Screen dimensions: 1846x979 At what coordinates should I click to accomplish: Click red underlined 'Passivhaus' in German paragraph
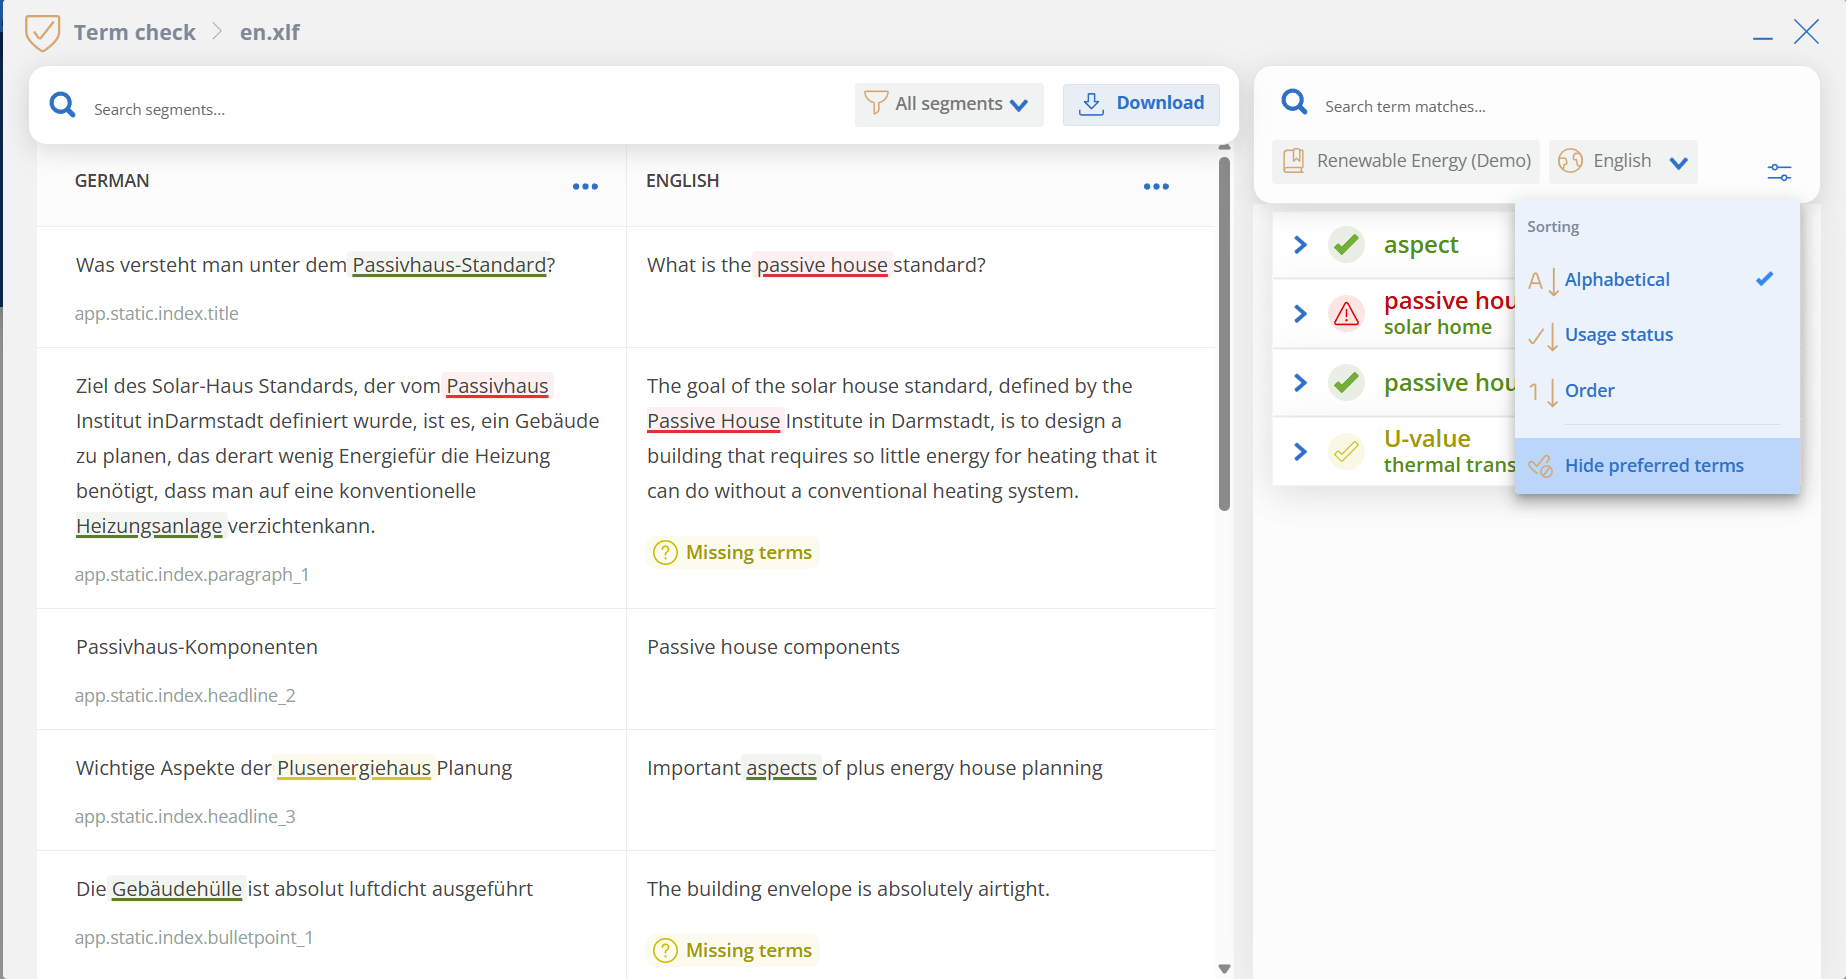click(497, 386)
